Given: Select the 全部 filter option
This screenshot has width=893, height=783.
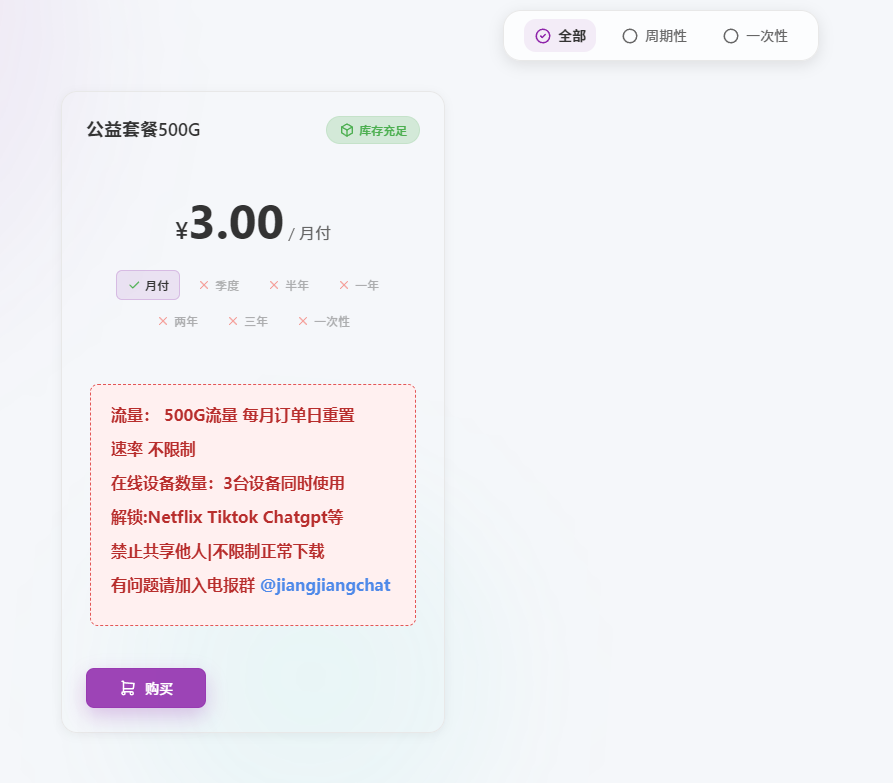Looking at the screenshot, I should (560, 36).
